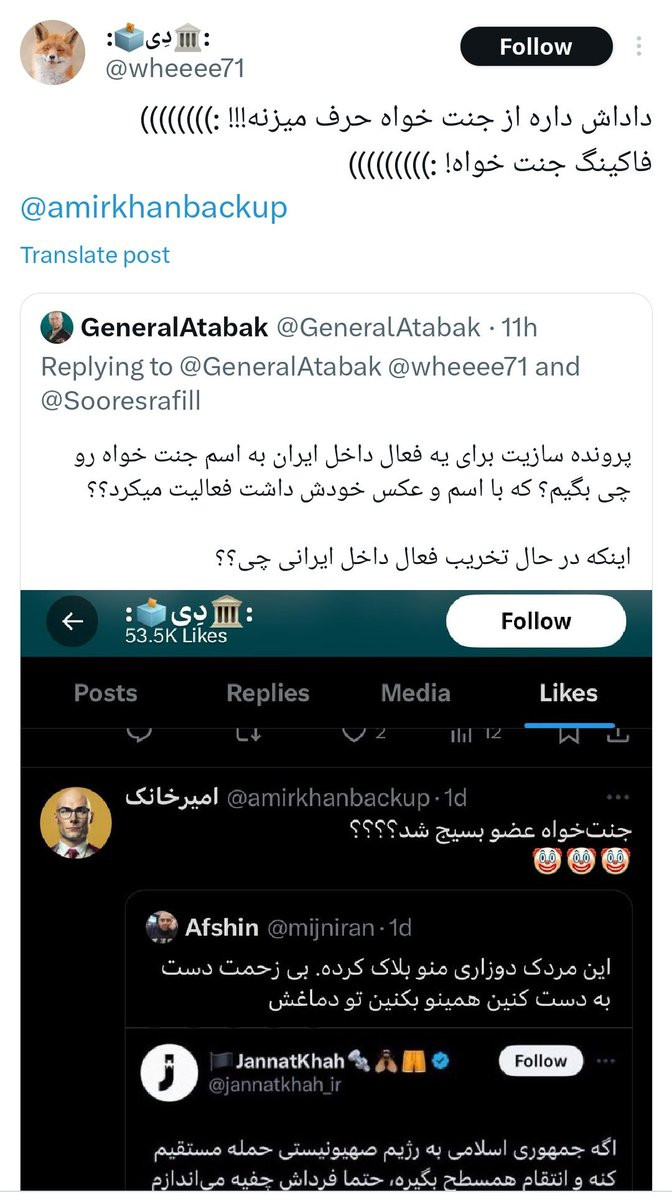Open three-dot menu on amirkhanbackup's post
Viewport: 672px width, 1200px height.
[x=619, y=798]
